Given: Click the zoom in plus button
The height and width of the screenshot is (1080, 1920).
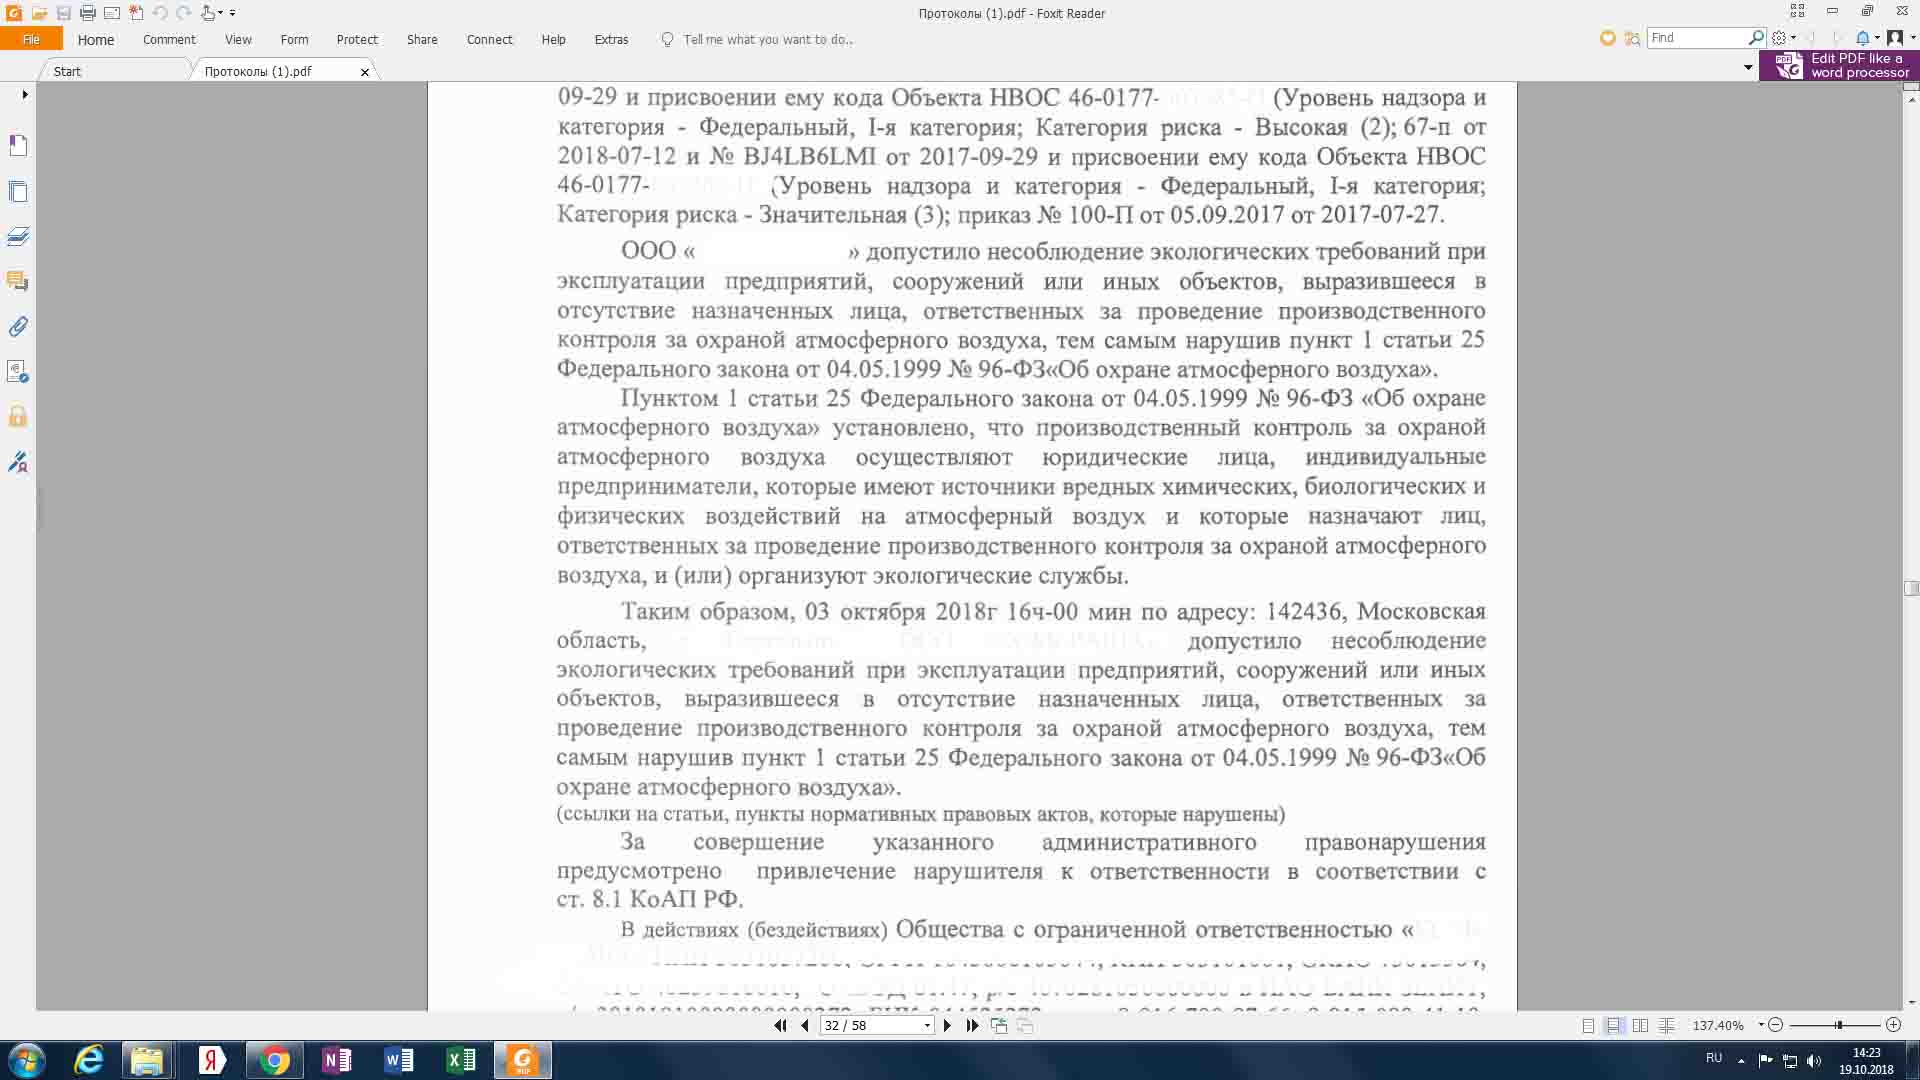Looking at the screenshot, I should [x=1893, y=1025].
